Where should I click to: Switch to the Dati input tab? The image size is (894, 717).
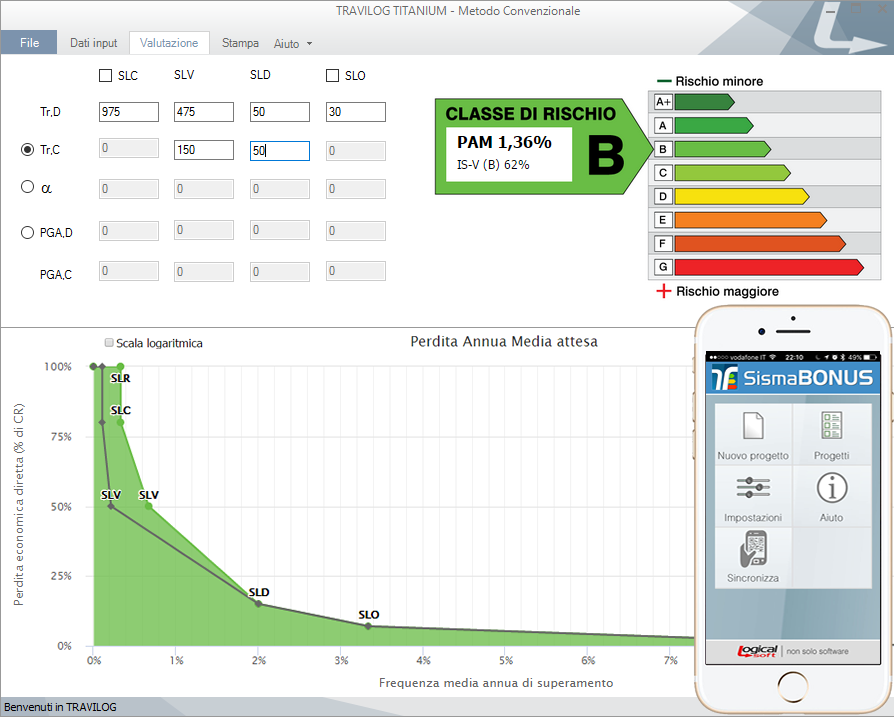point(93,43)
